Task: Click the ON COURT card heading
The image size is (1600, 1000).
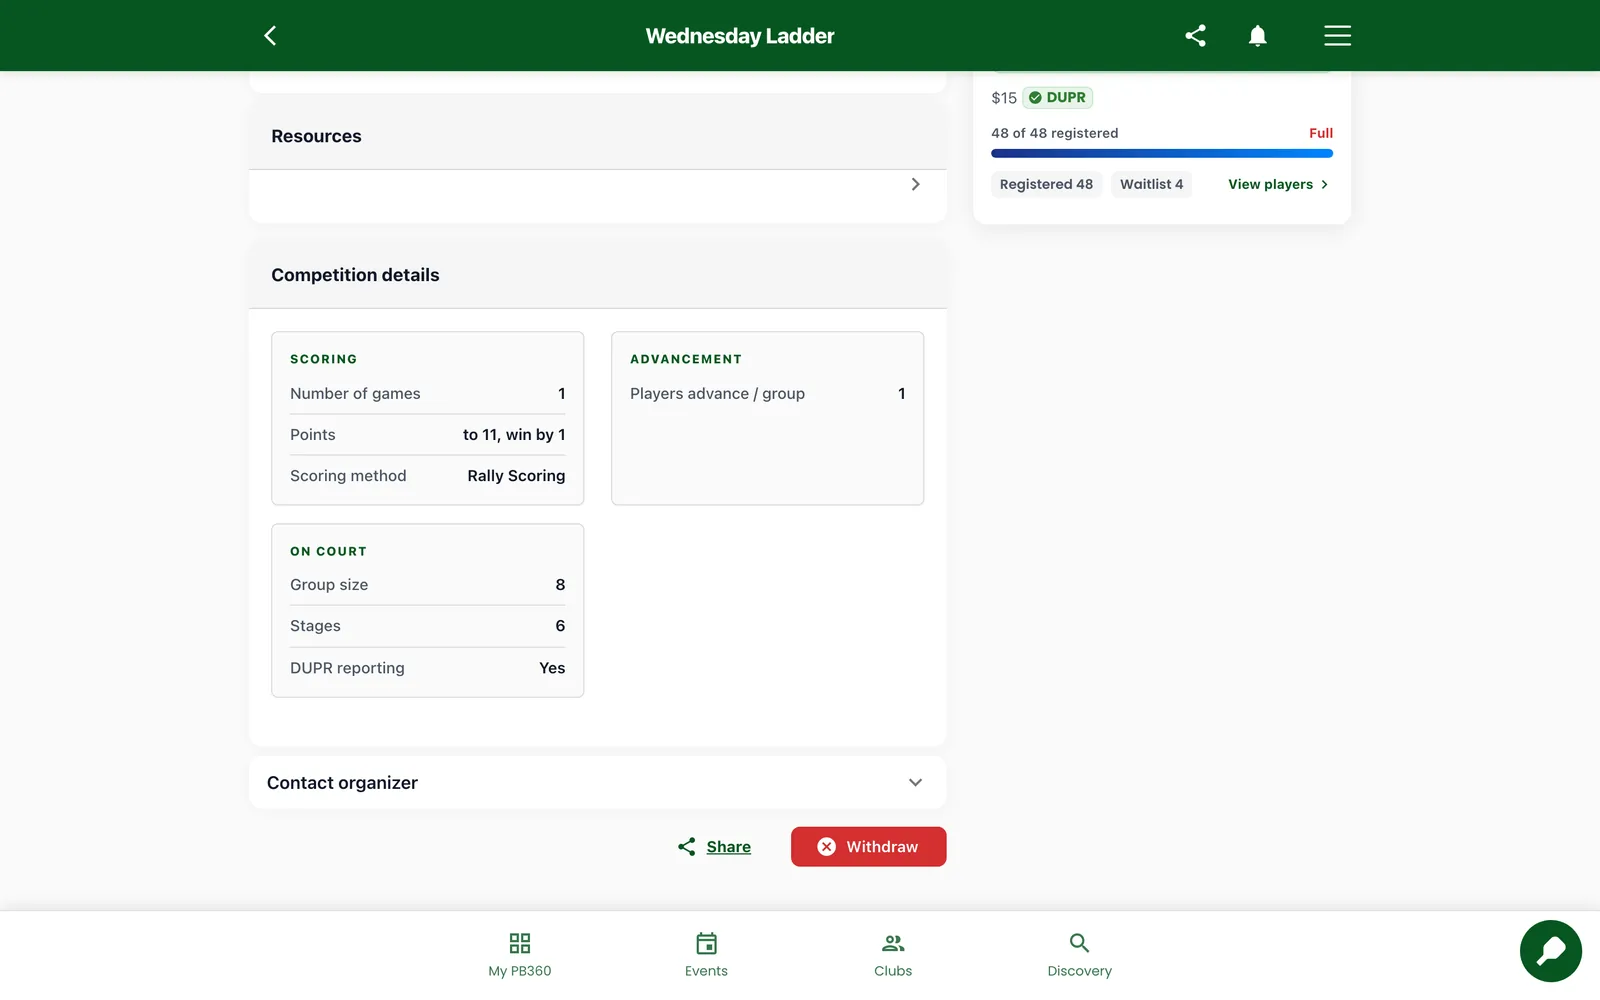Action: pyautogui.click(x=328, y=552)
